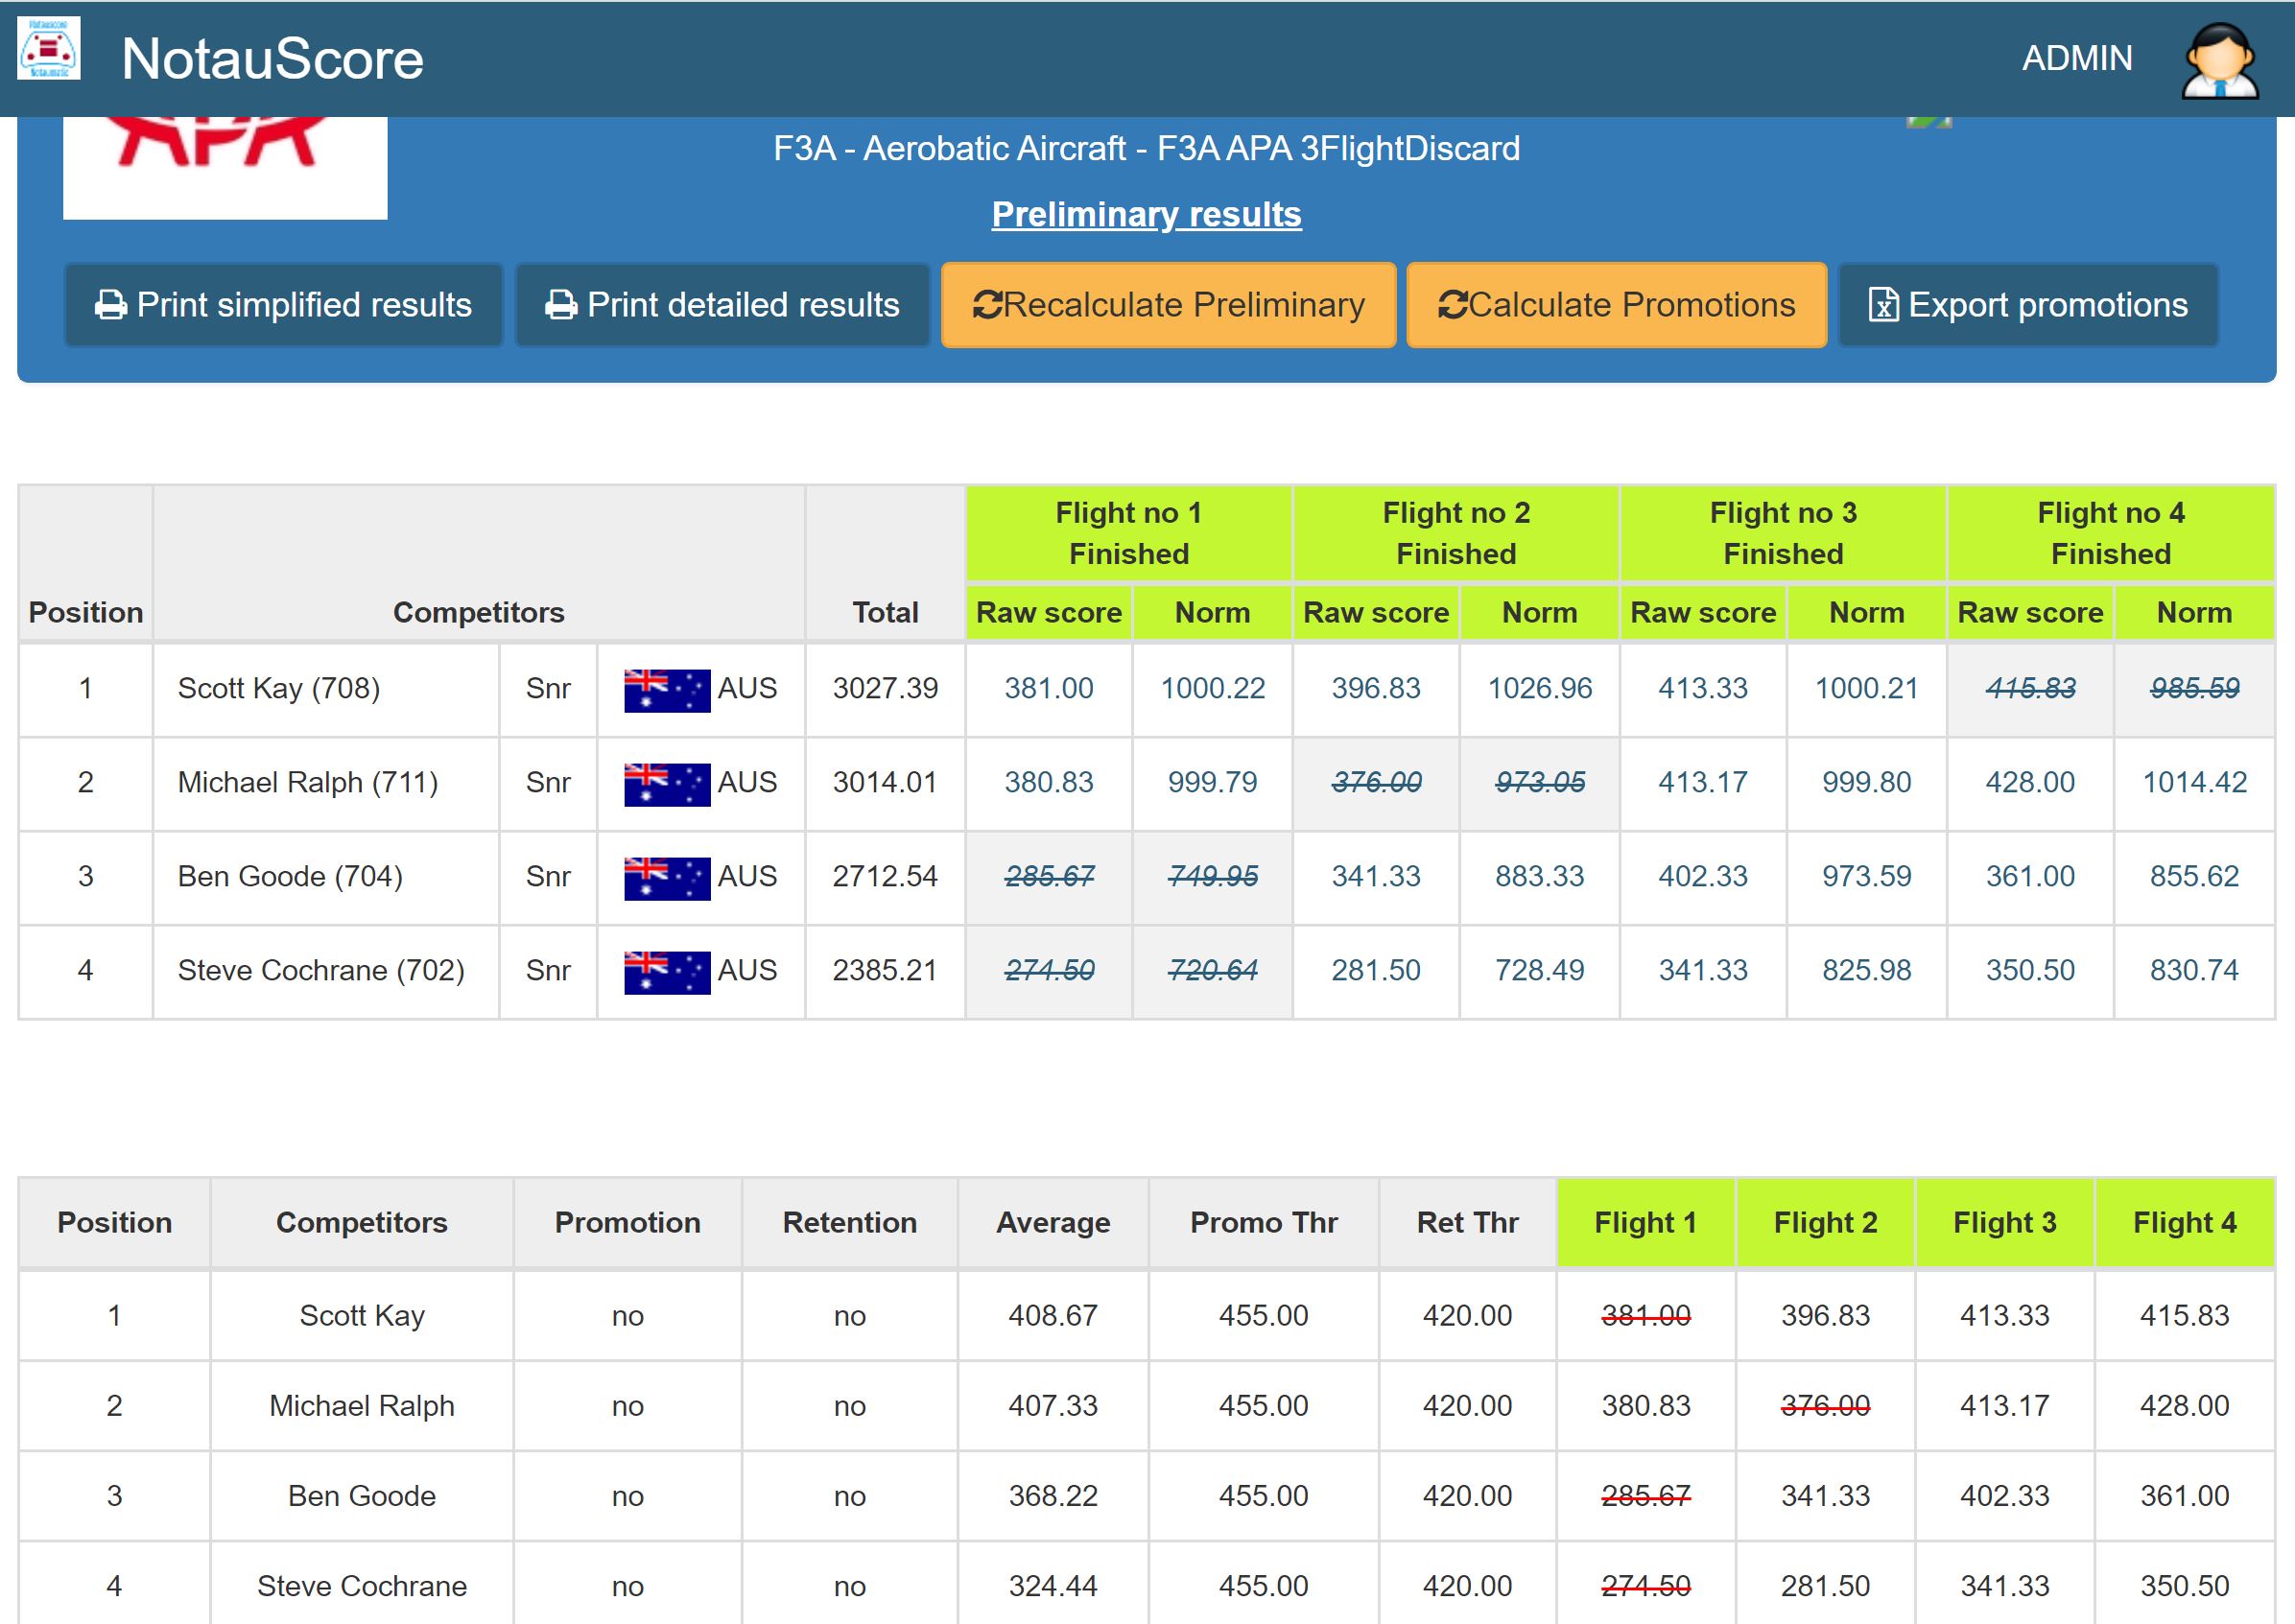Click the Promo Thr column header

point(1264,1222)
